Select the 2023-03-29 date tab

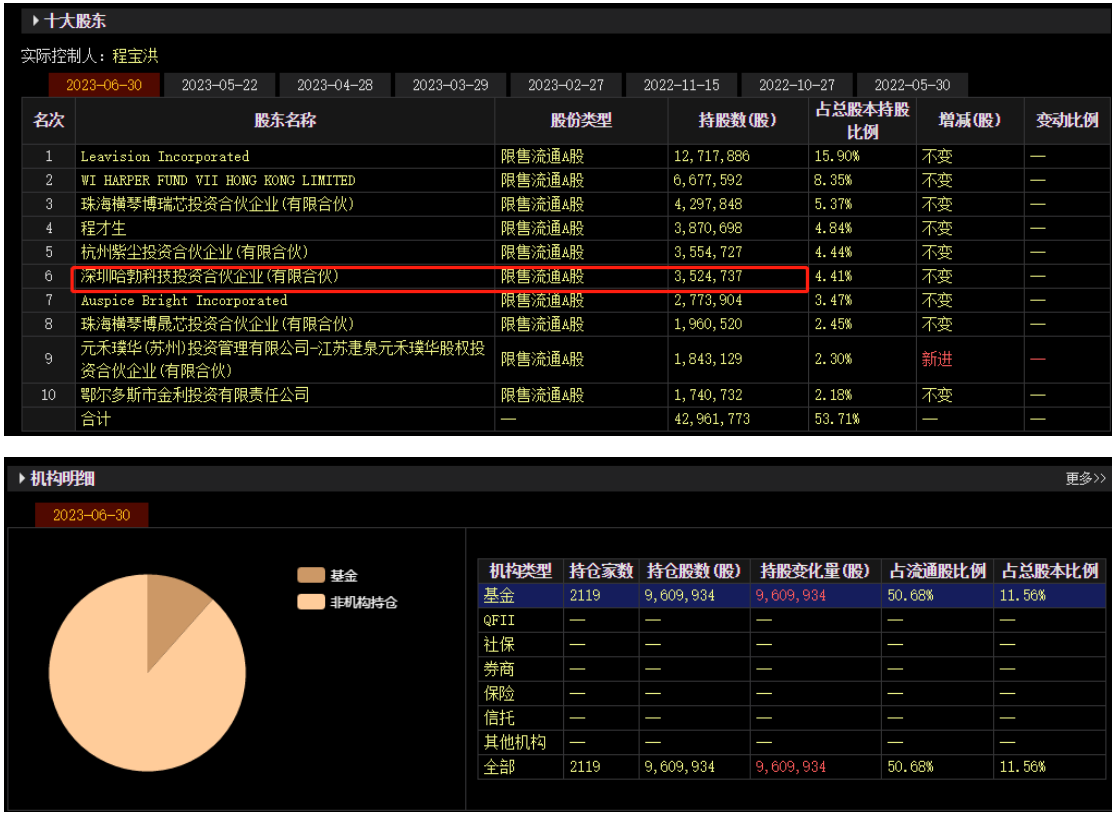tap(450, 85)
